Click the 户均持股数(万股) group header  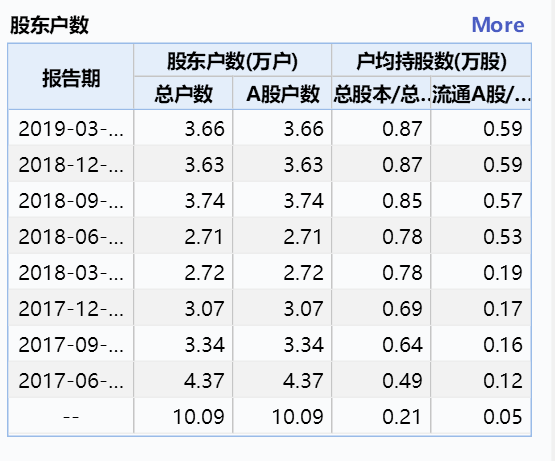pyautogui.click(x=431, y=60)
